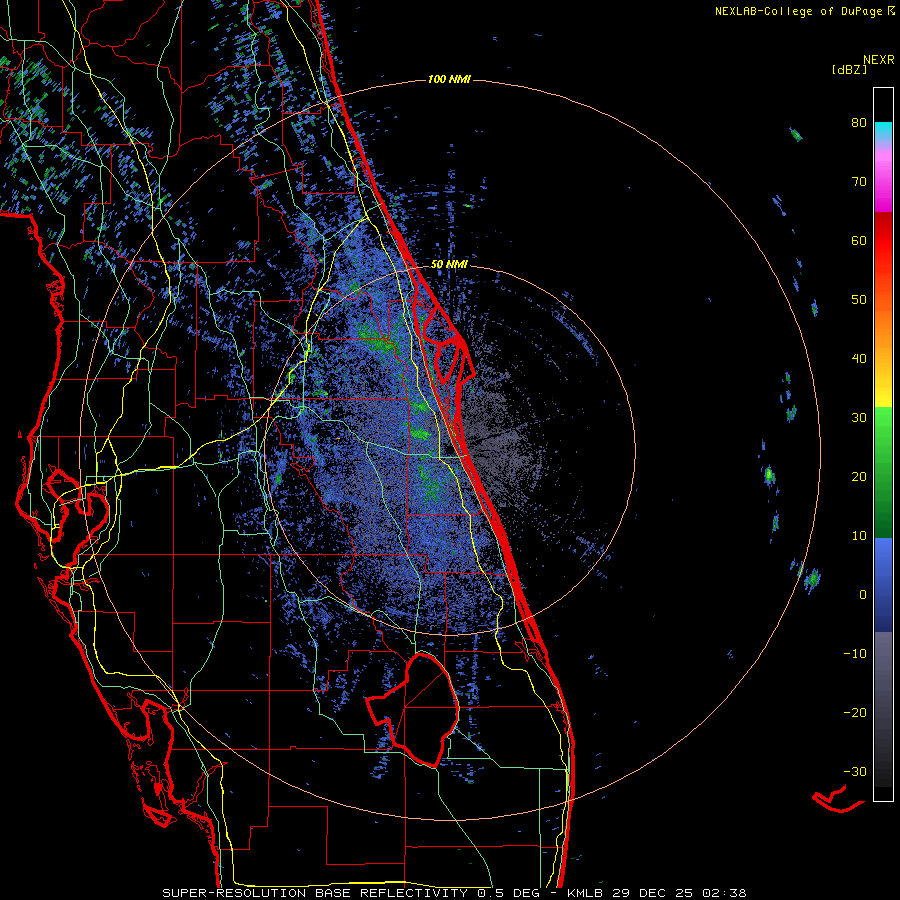Screen dimensions: 900x900
Task: Click the -30 value on dBZ scale
Action: point(855,772)
